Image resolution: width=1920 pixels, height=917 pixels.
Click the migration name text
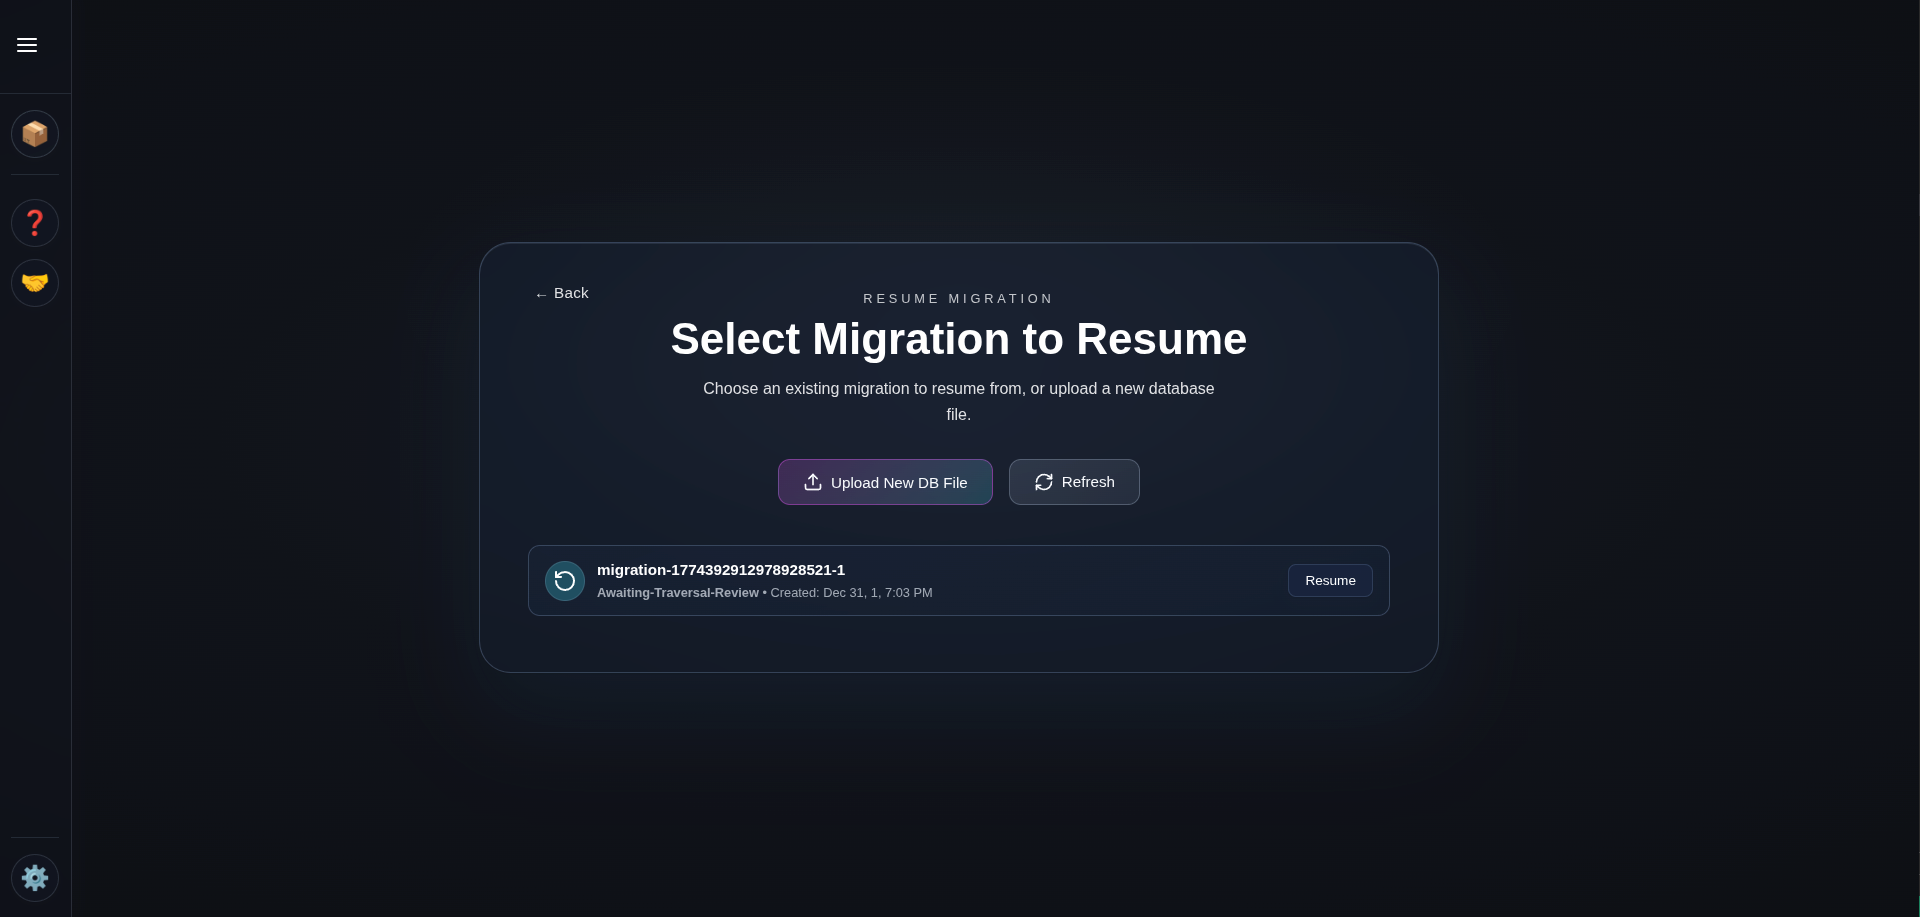point(720,570)
